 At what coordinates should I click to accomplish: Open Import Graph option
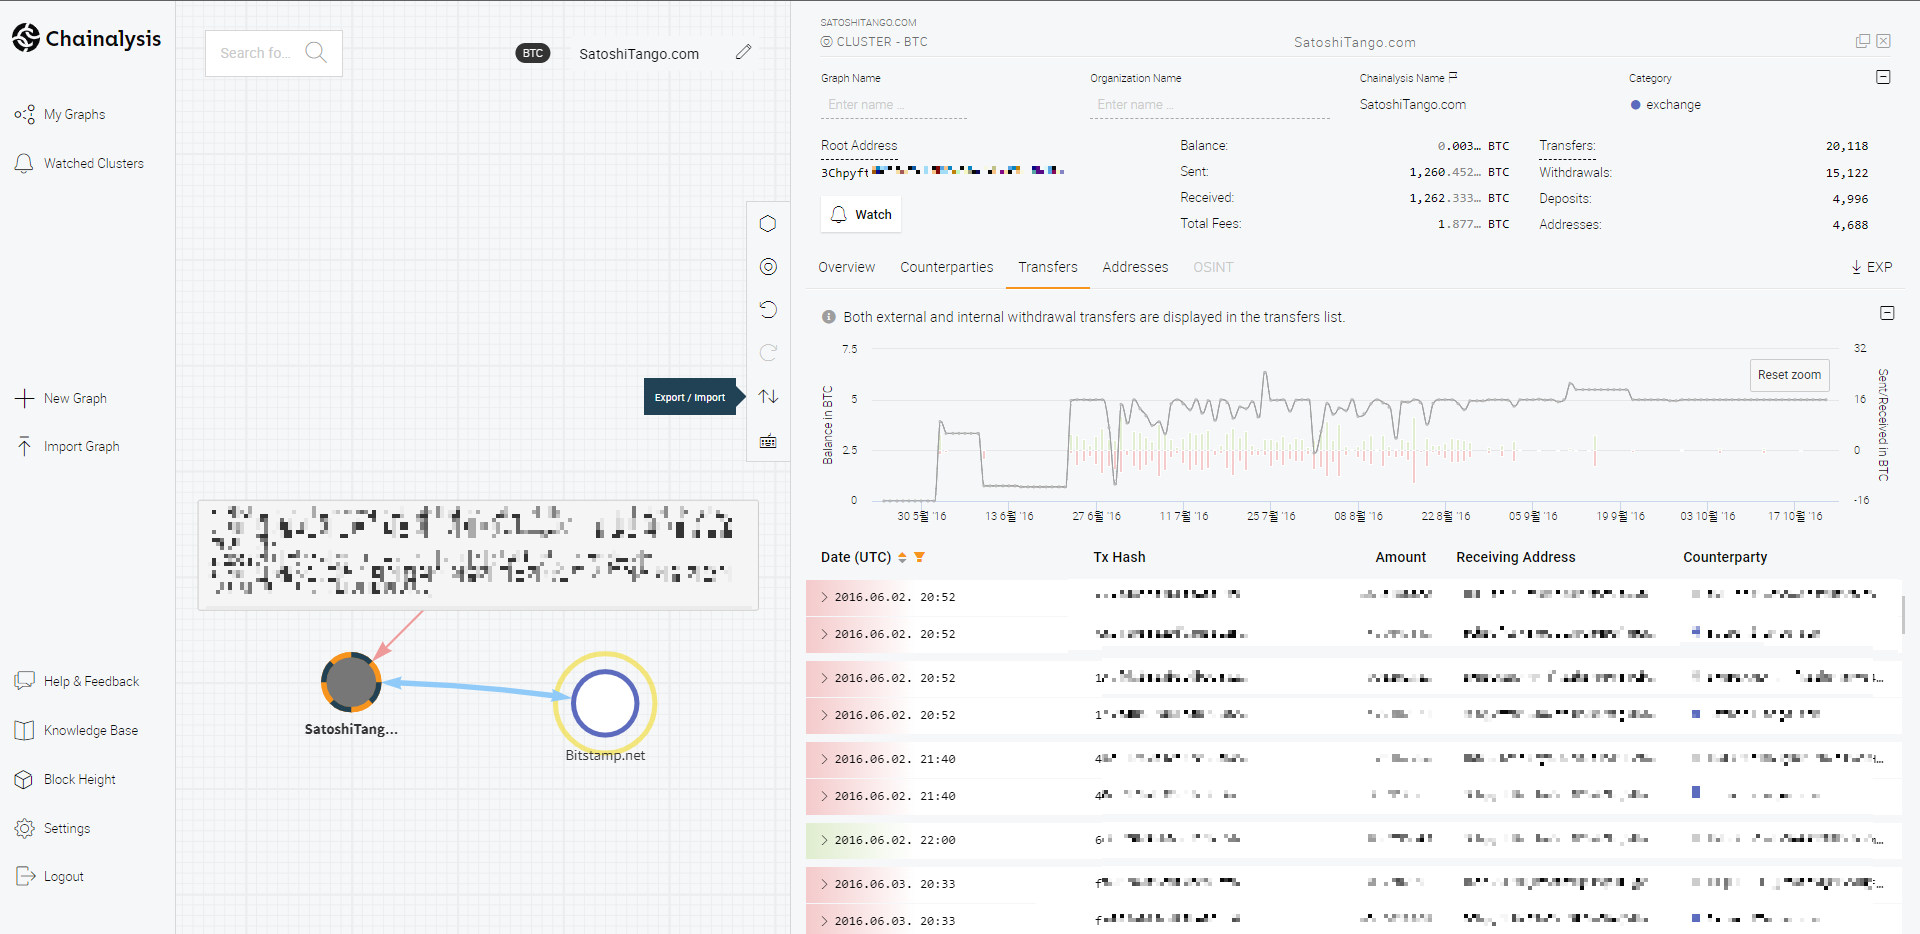tap(67, 446)
